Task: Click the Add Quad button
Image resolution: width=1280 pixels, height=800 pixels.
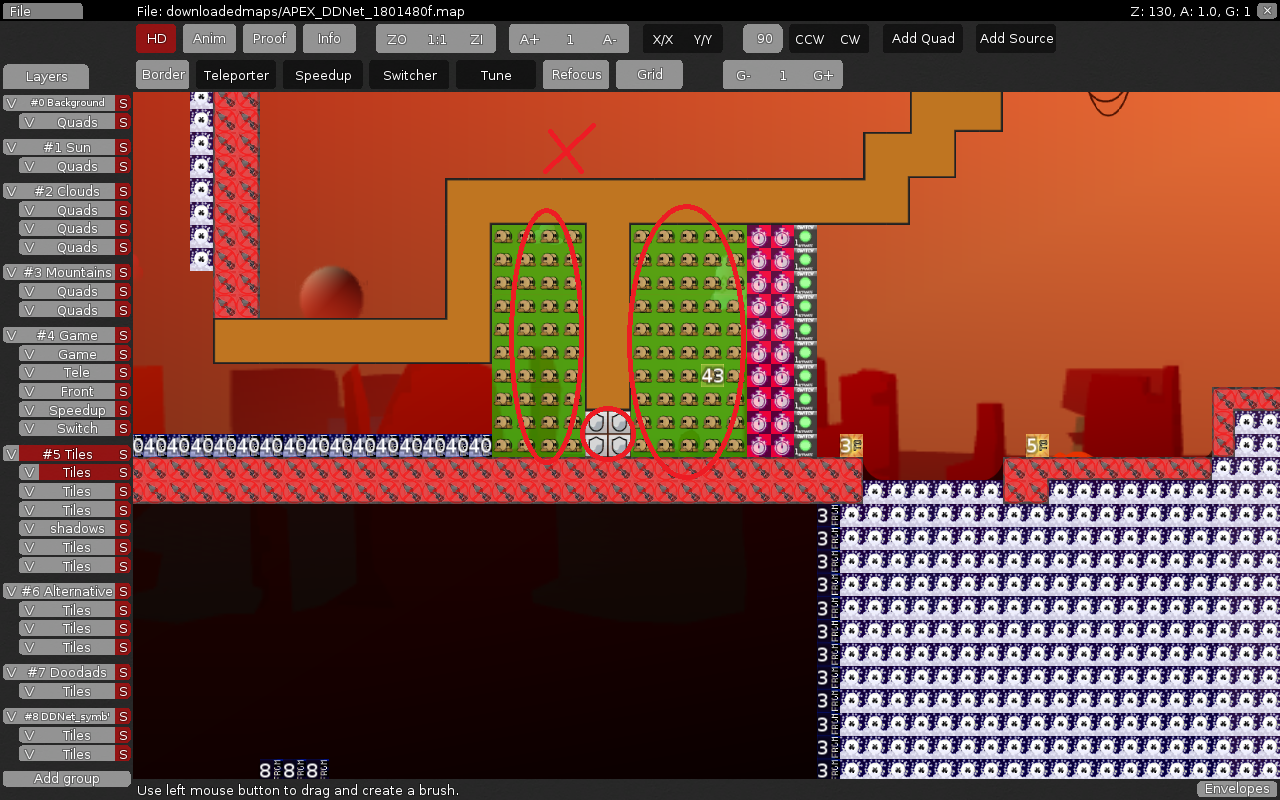Action: click(x=923, y=39)
